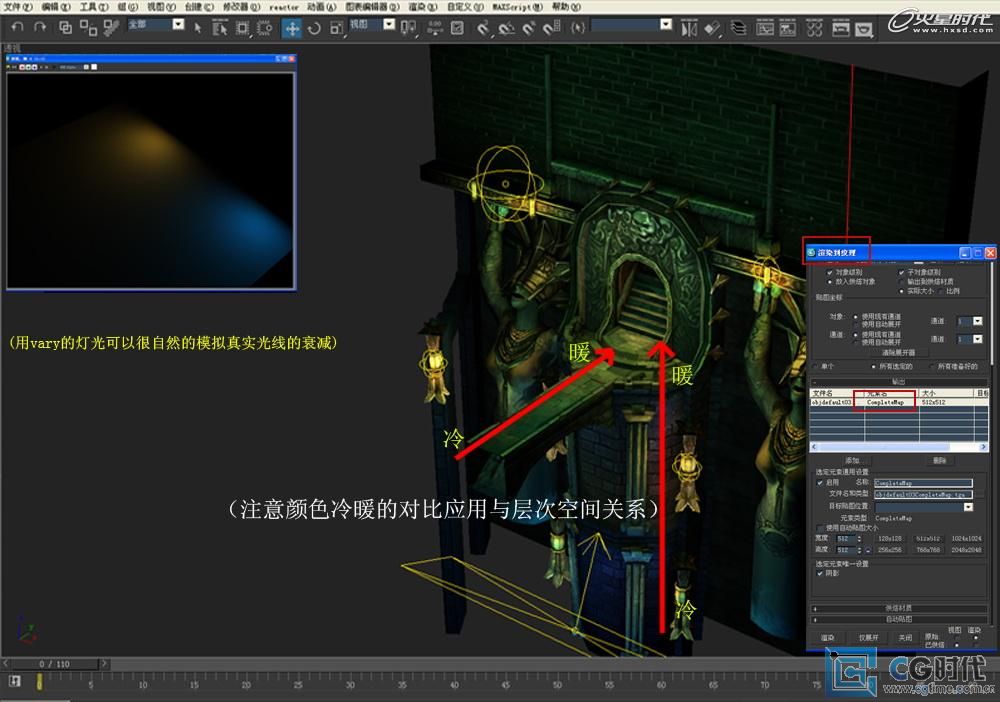Open the Schematic View icon

point(788,28)
